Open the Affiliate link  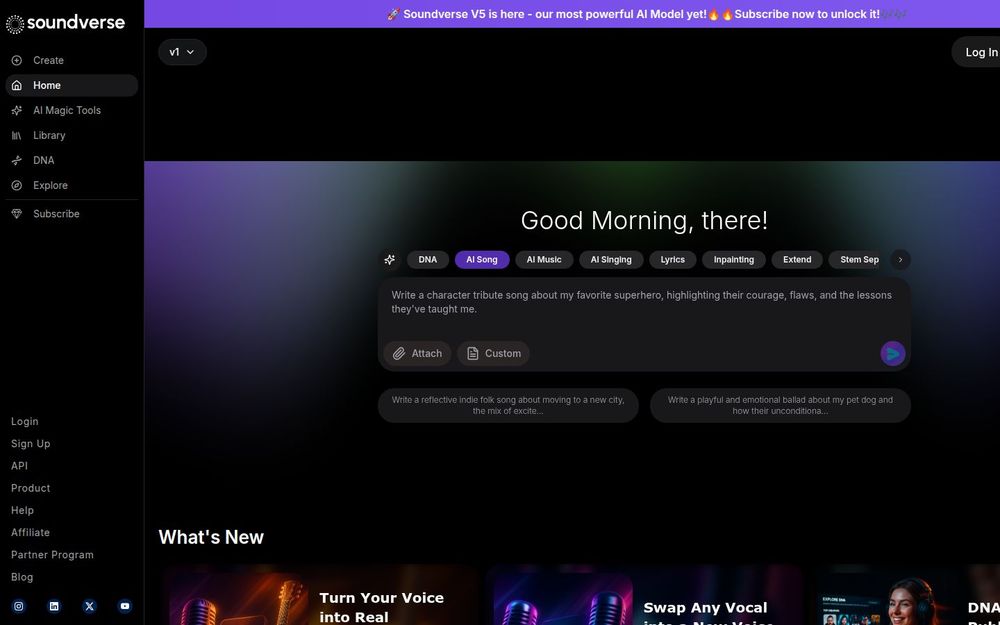coord(30,533)
